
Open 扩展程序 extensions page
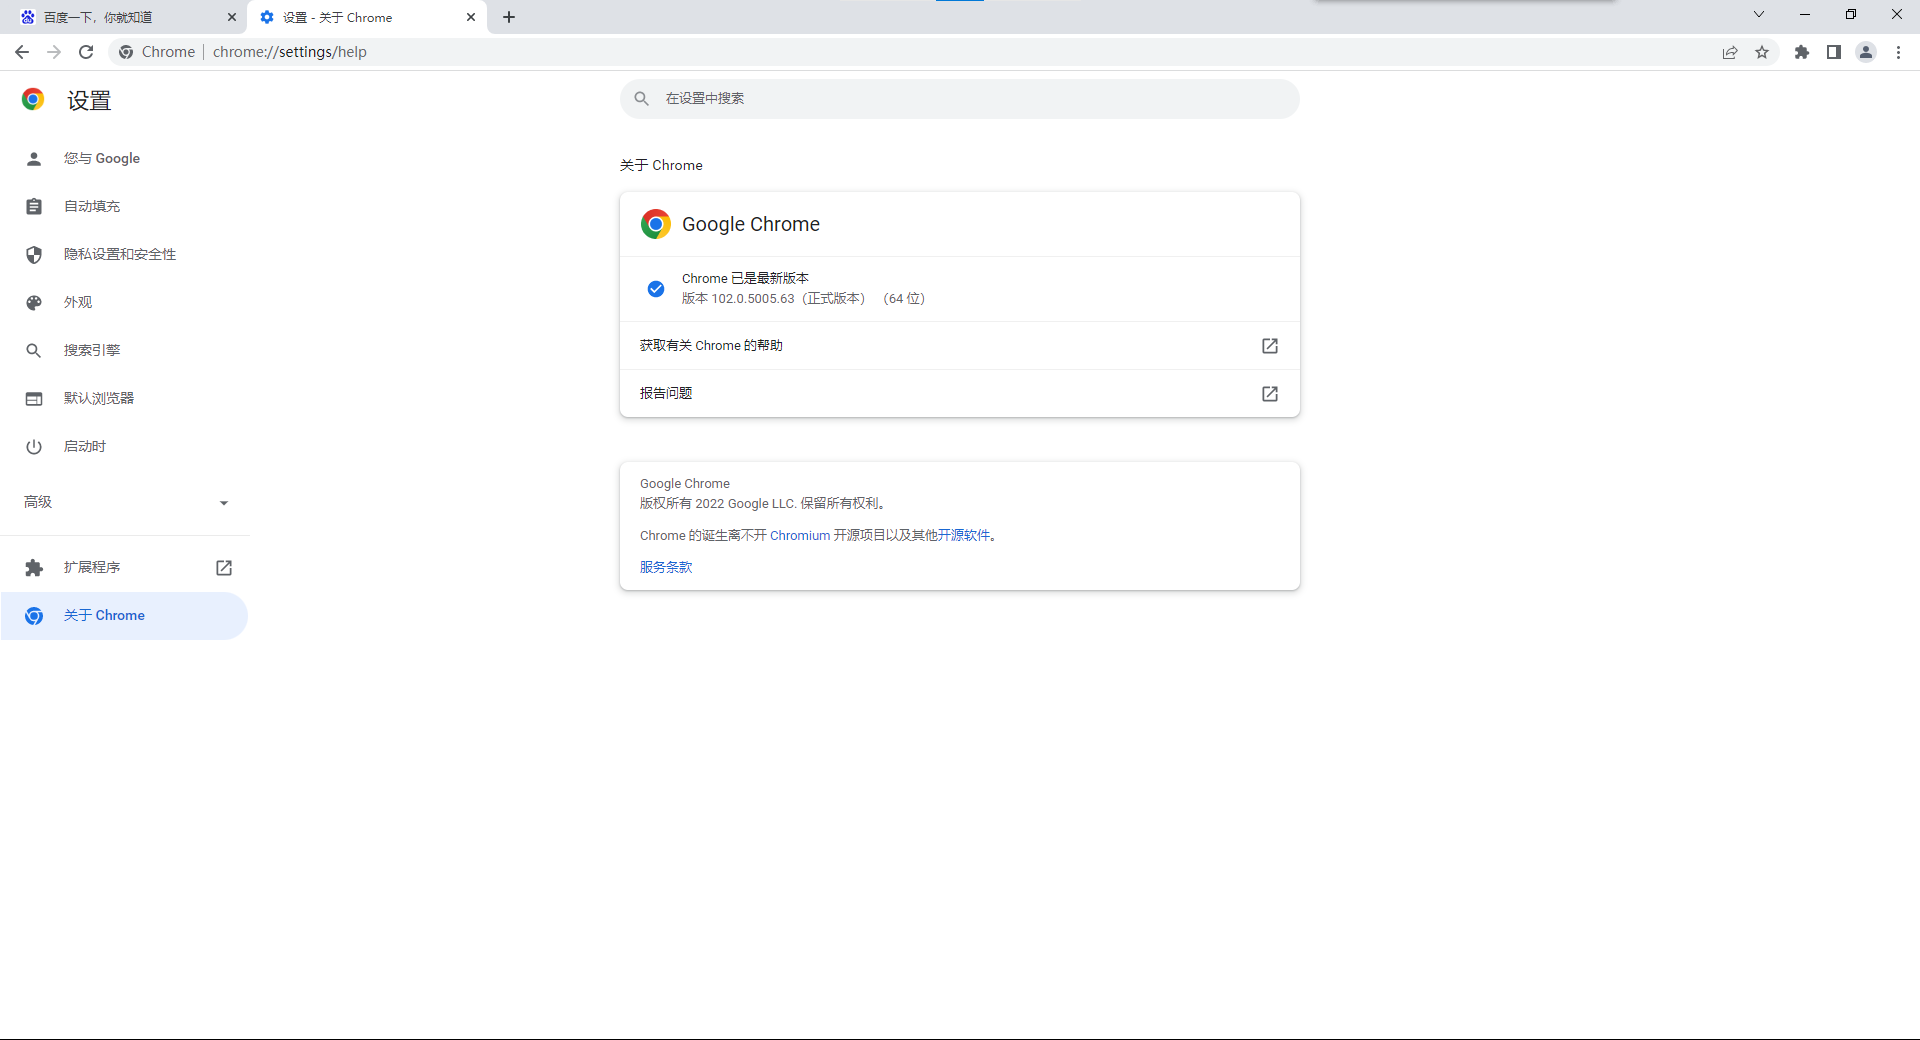pos(124,567)
